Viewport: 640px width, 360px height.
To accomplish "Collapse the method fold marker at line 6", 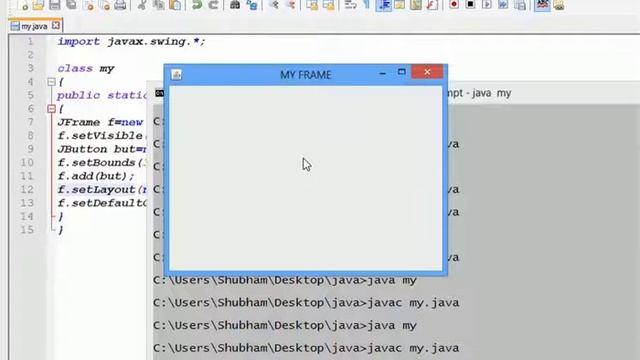I will point(51,109).
